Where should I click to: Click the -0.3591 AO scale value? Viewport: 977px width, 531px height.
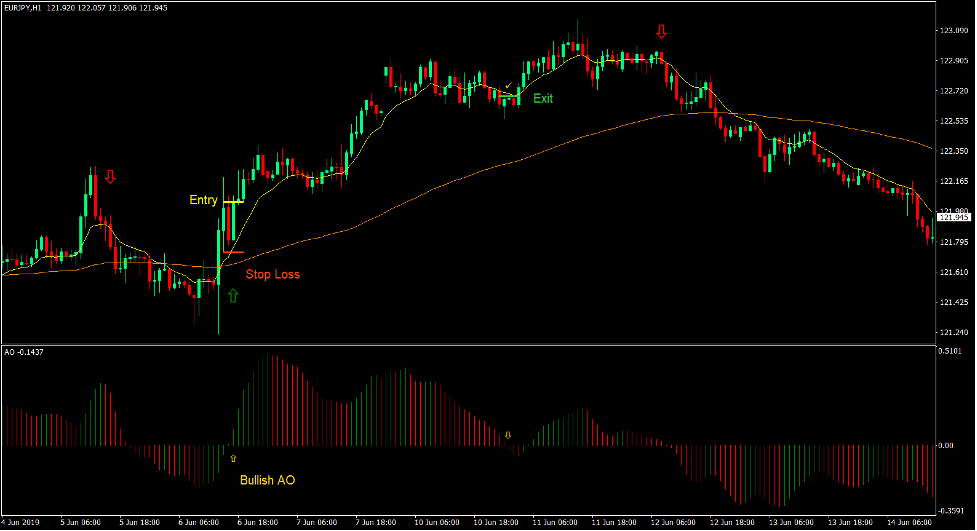(953, 509)
